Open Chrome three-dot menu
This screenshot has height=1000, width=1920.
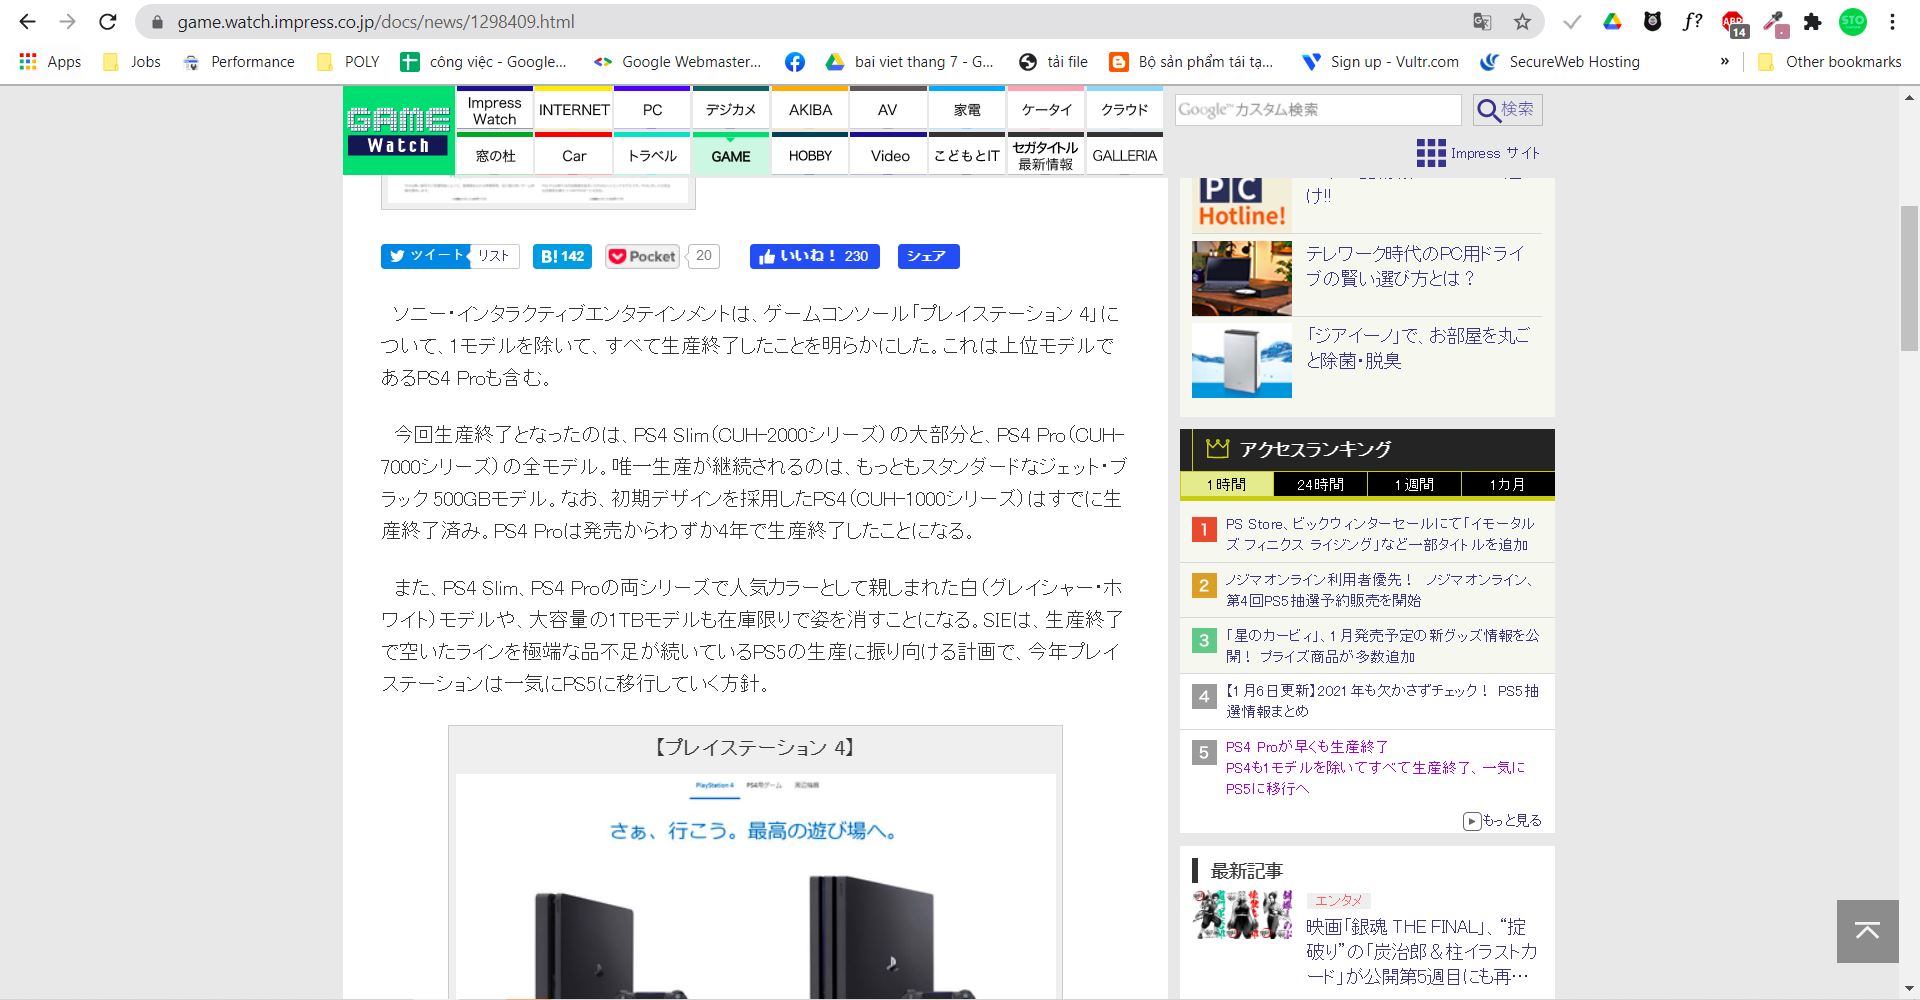pos(1892,21)
